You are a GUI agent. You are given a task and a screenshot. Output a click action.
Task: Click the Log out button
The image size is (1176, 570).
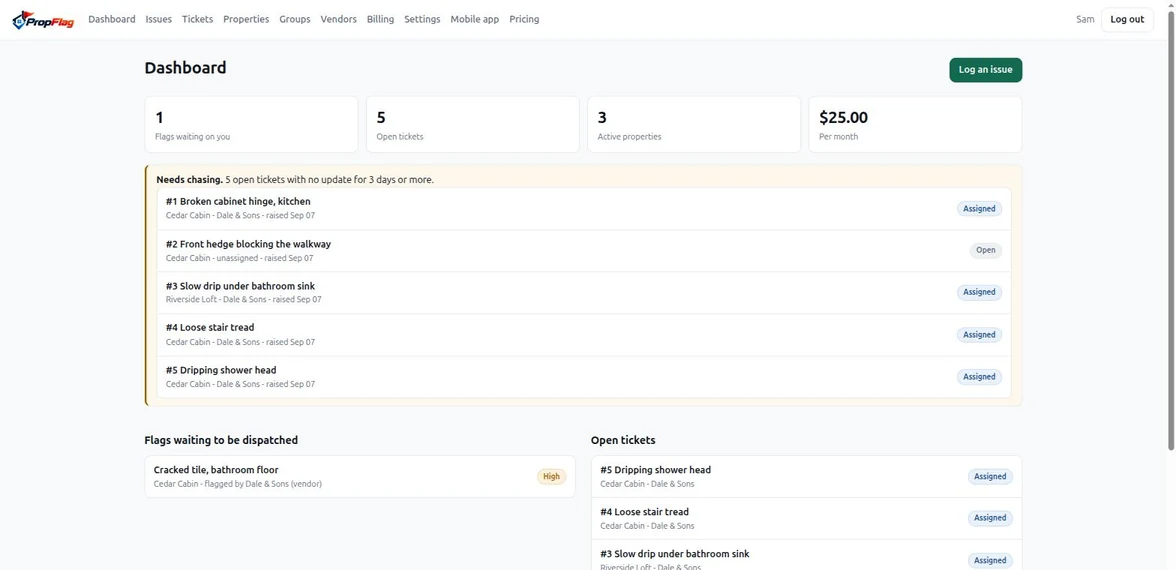(1127, 20)
